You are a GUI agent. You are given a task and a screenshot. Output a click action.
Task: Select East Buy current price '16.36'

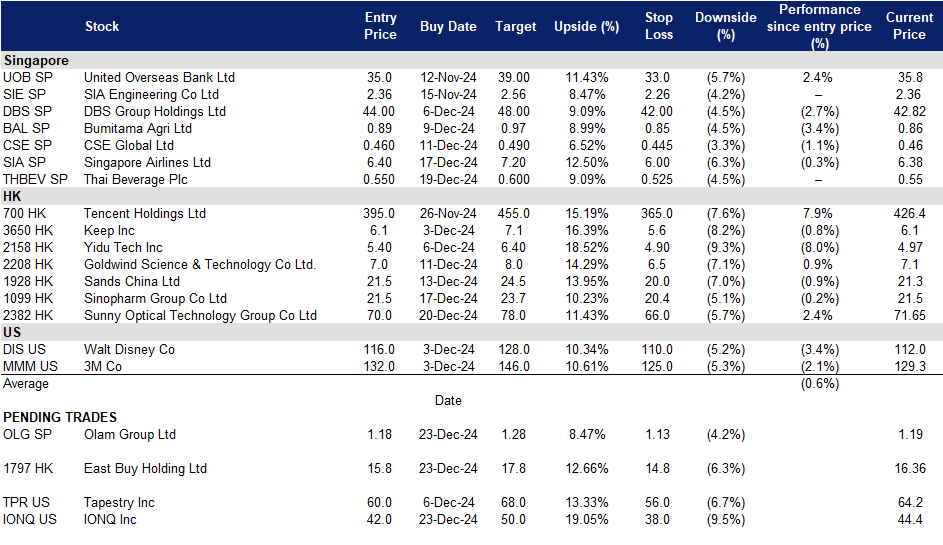point(910,468)
